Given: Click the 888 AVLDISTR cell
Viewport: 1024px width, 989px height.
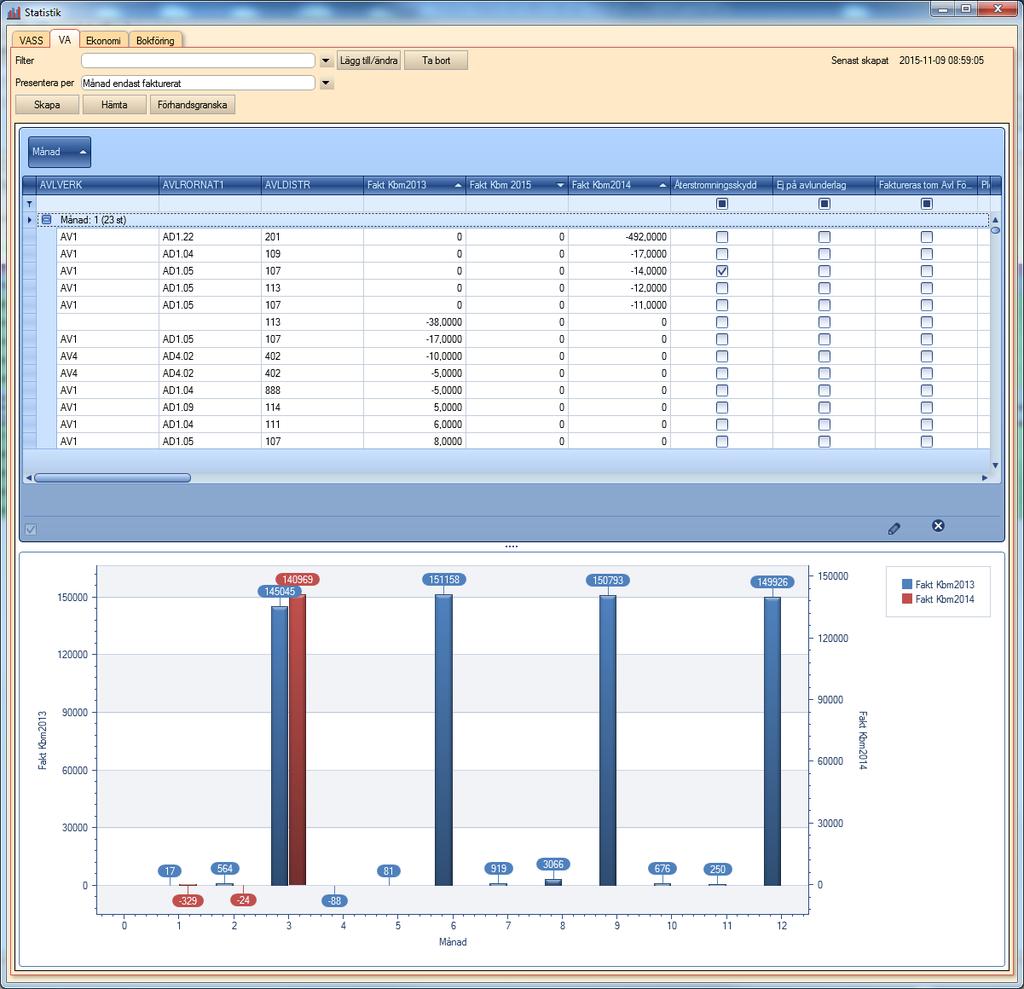Looking at the screenshot, I should [312, 391].
